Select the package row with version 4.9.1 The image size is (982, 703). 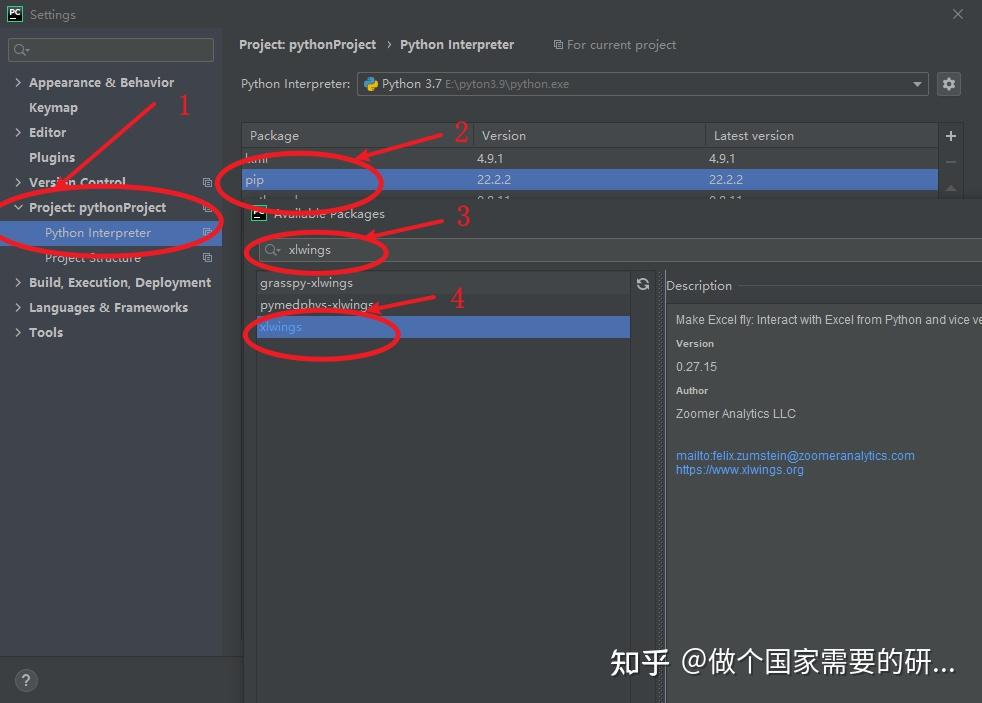coord(590,158)
